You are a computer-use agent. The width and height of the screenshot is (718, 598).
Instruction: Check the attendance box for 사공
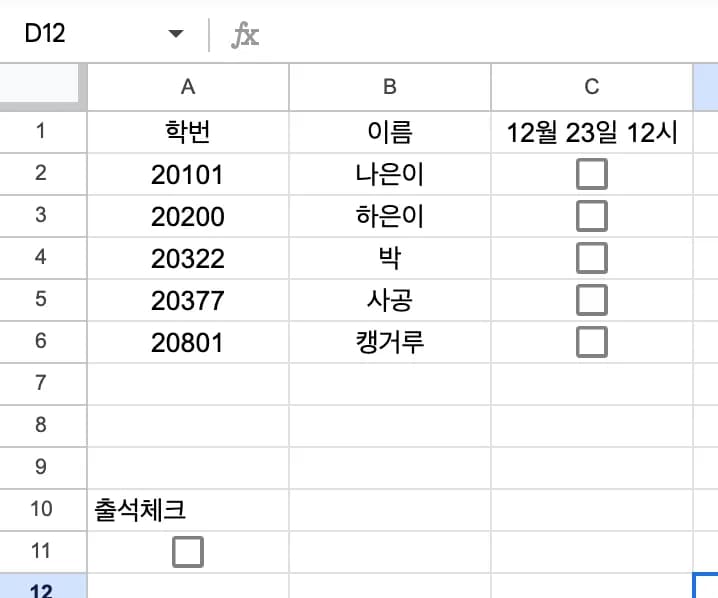pos(592,300)
